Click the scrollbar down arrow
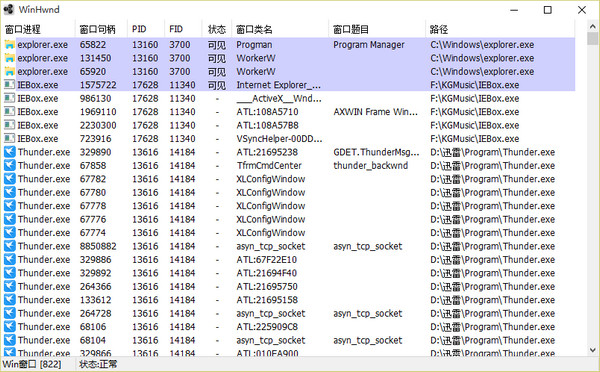600x372 pixels. tap(593, 350)
